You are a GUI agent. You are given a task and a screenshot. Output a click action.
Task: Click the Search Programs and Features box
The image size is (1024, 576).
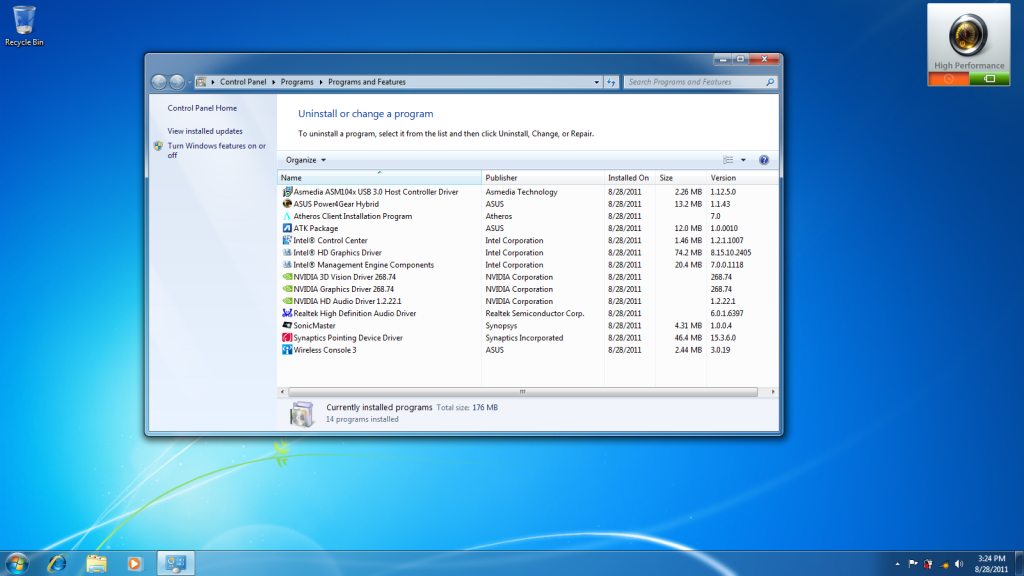click(695, 82)
